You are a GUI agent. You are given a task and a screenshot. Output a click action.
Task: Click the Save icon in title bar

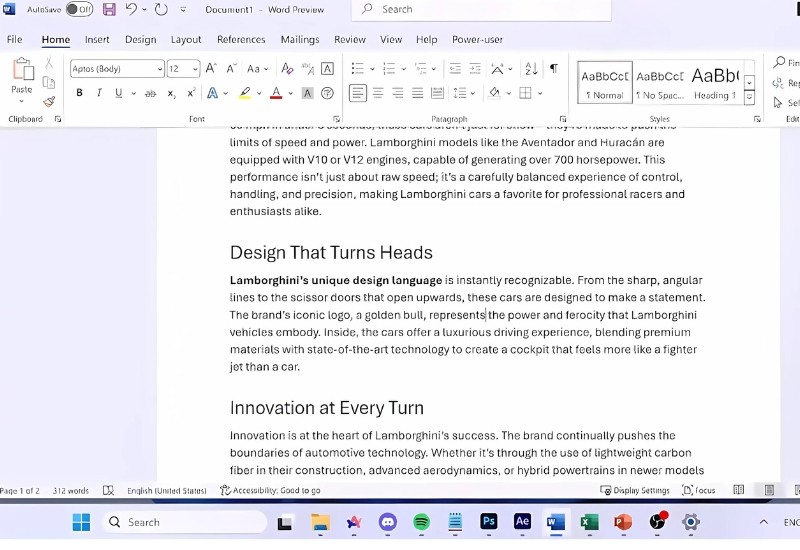pyautogui.click(x=109, y=9)
